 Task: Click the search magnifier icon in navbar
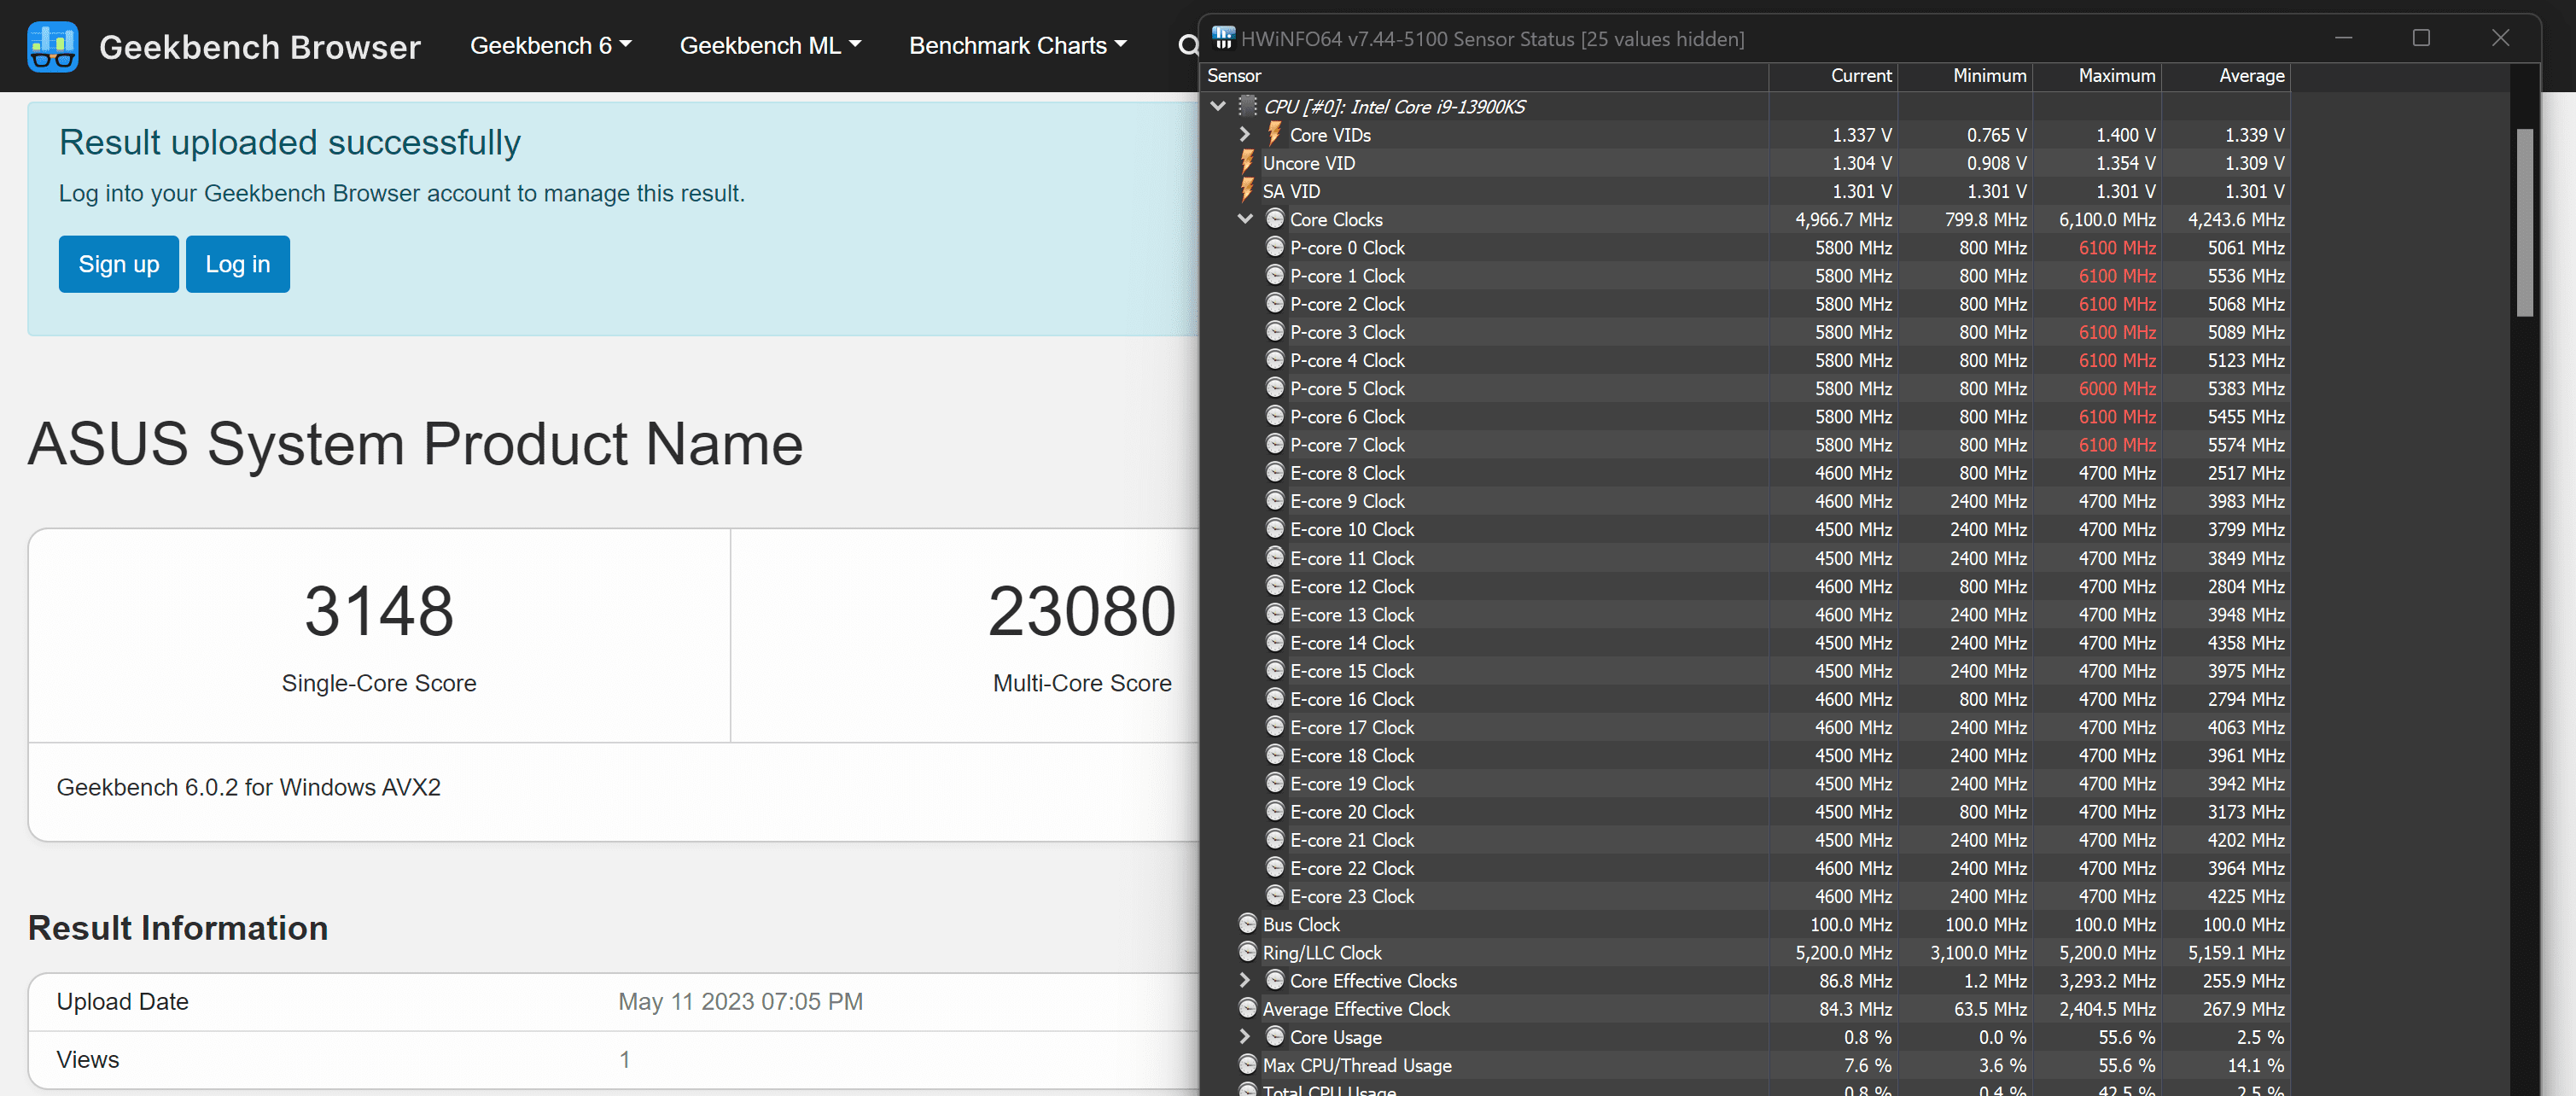coord(1187,46)
